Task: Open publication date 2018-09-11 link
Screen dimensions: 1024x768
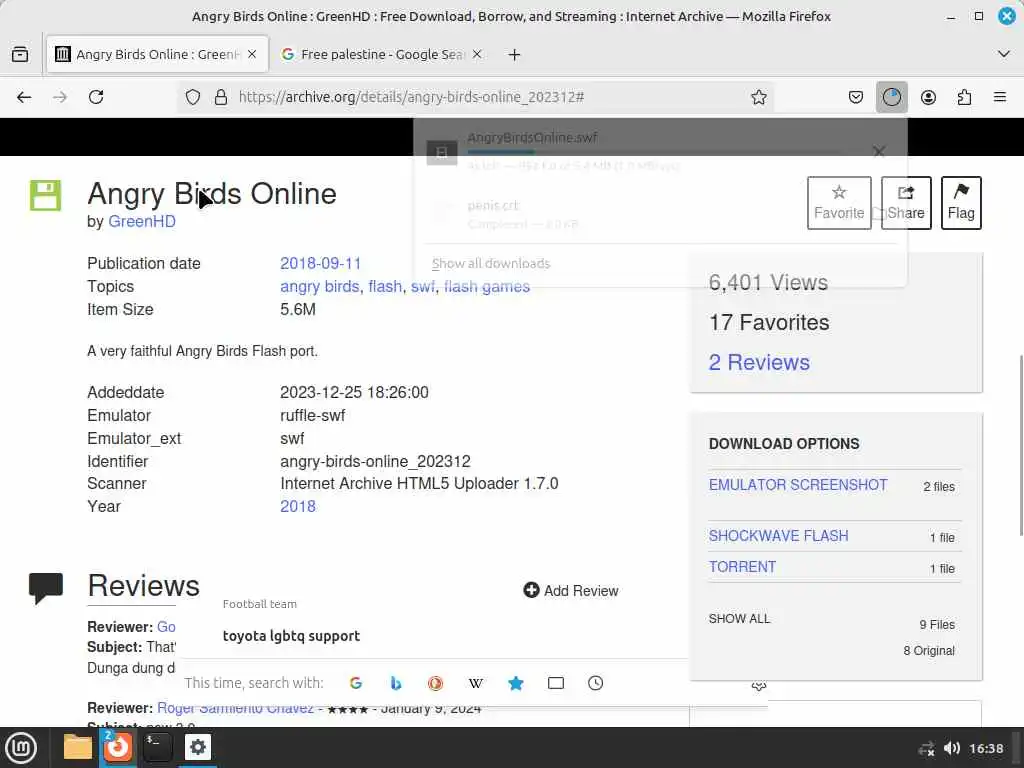Action: (321, 263)
